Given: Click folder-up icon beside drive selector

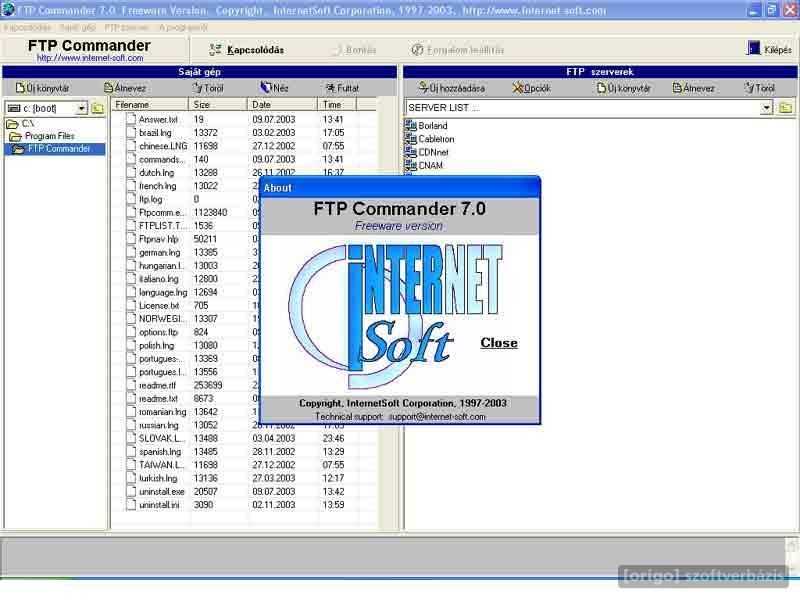Looking at the screenshot, I should [97, 108].
